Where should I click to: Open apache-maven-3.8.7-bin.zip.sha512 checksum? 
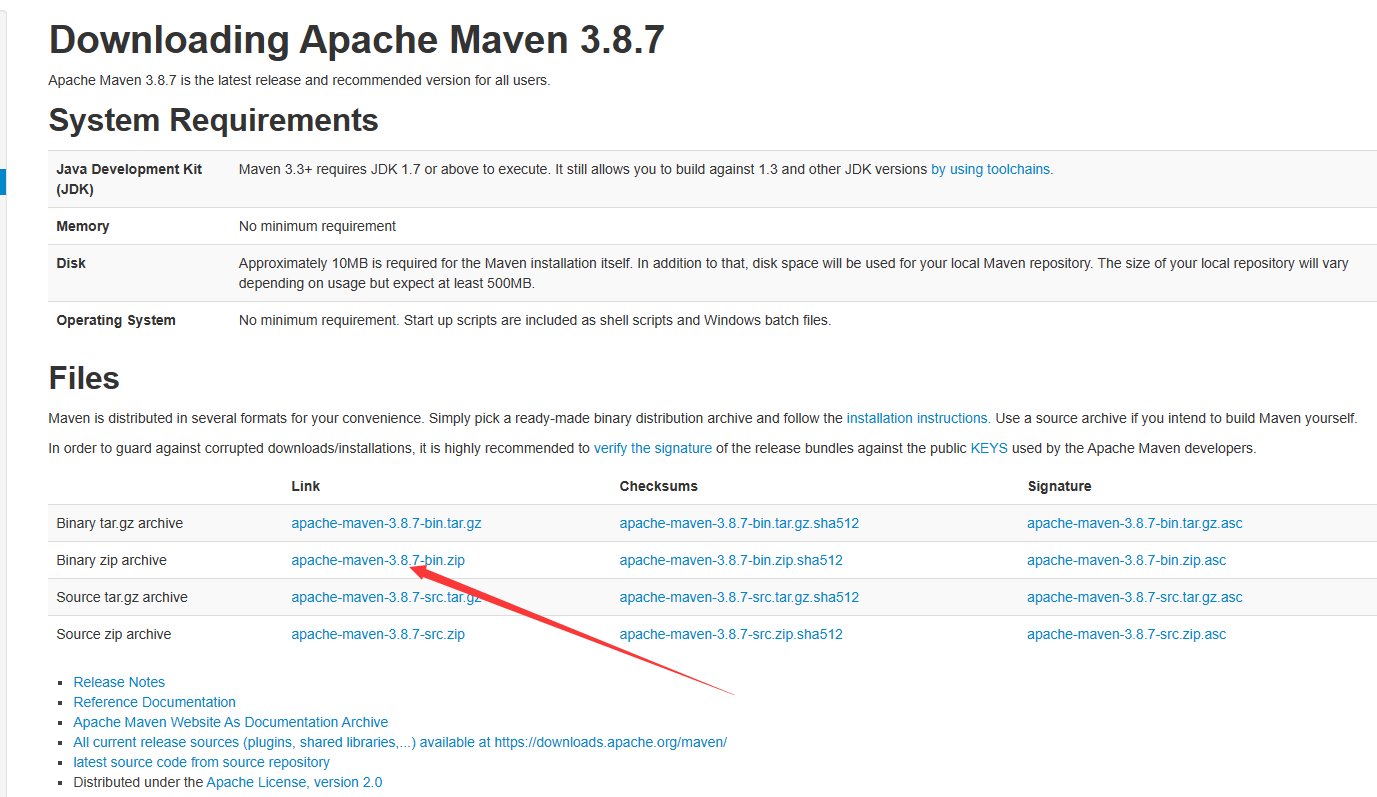pos(731,560)
